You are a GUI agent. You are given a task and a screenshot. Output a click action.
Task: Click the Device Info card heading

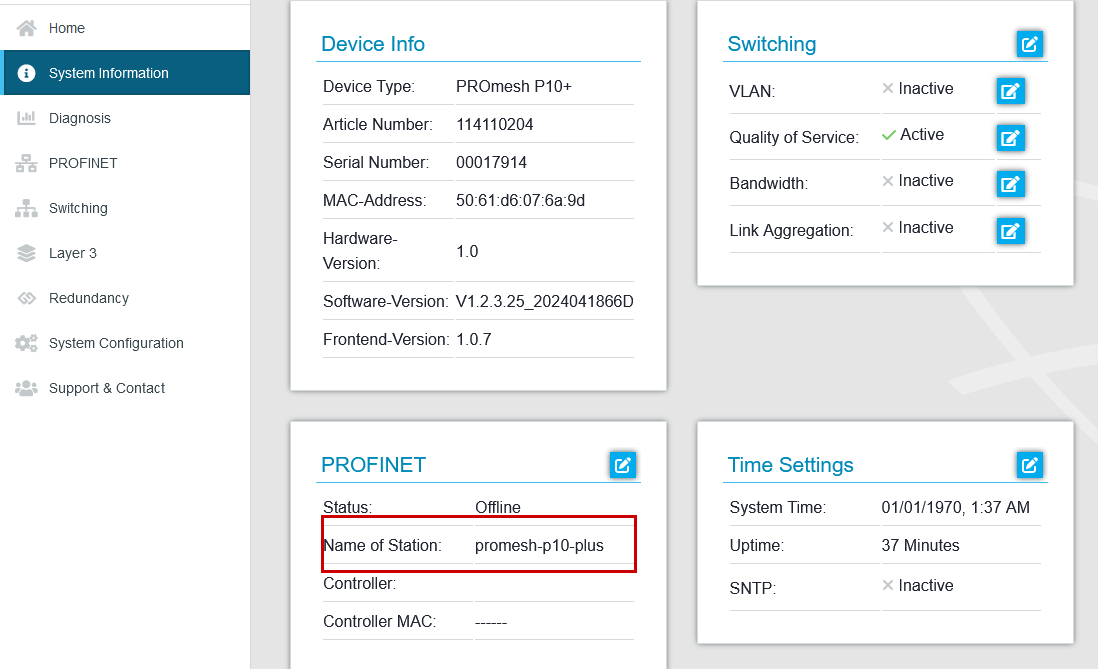coord(373,44)
